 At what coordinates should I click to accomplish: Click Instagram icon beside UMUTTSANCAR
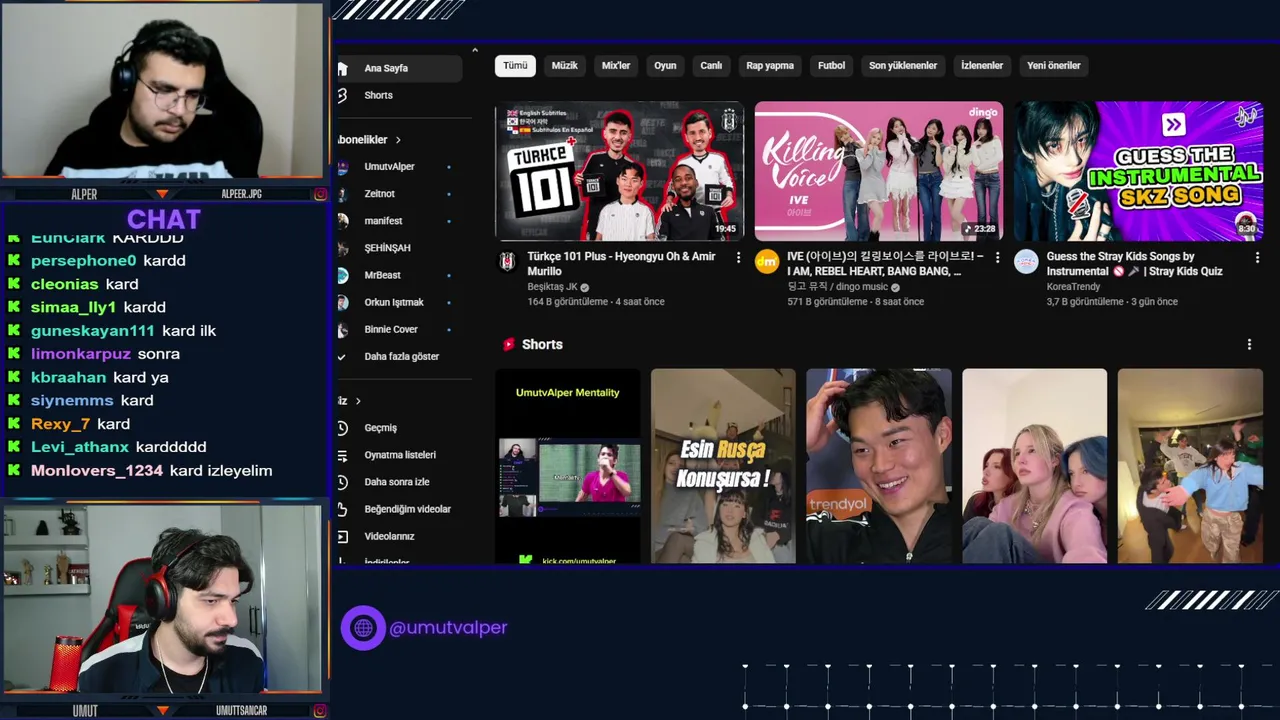tap(320, 711)
